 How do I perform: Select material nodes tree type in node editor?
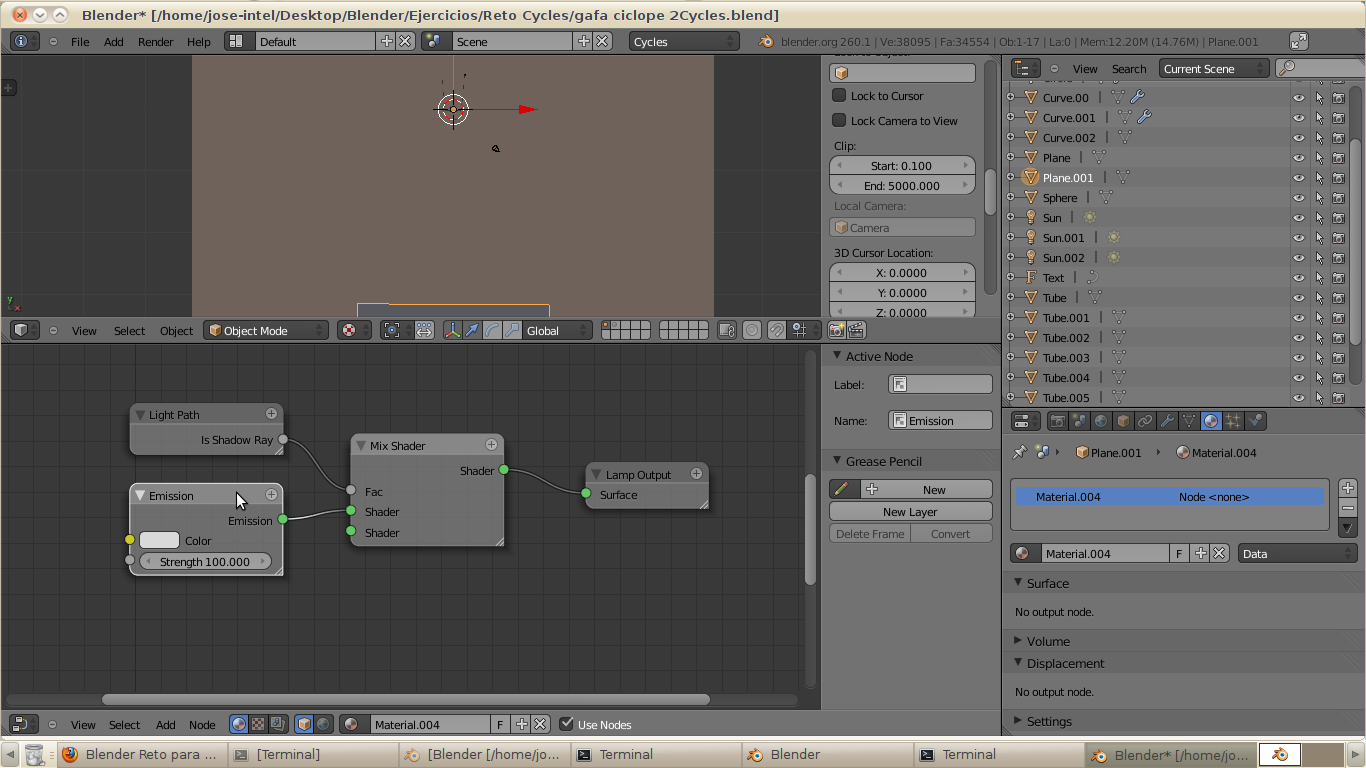tap(239, 724)
